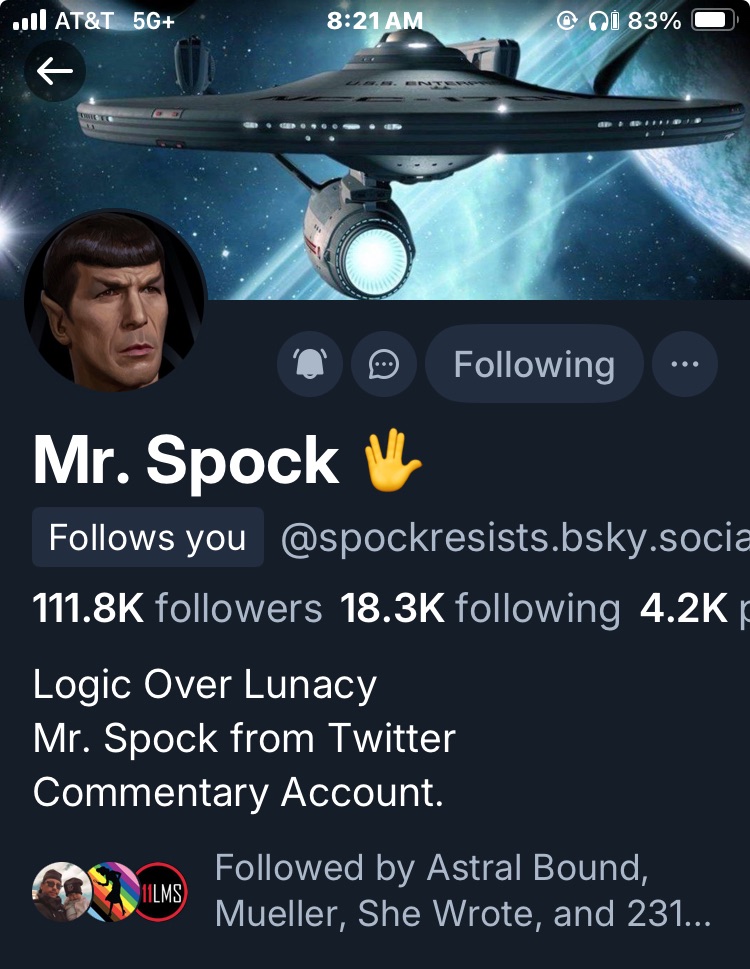Click the battery icon in status bar
750x969 pixels.
[713, 21]
